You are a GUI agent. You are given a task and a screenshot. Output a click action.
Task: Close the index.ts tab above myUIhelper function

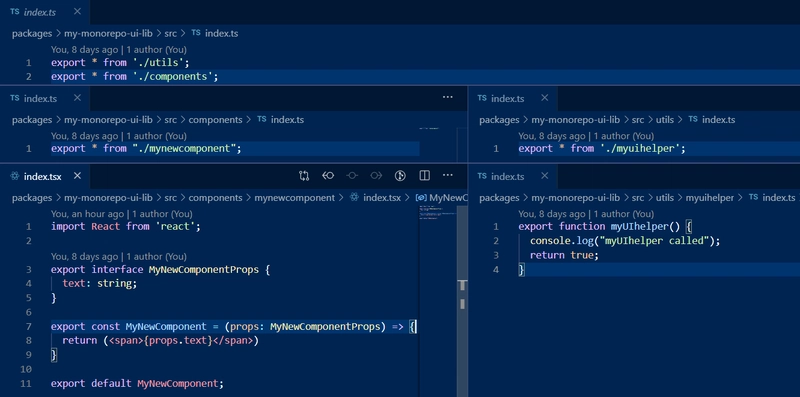pyautogui.click(x=544, y=176)
